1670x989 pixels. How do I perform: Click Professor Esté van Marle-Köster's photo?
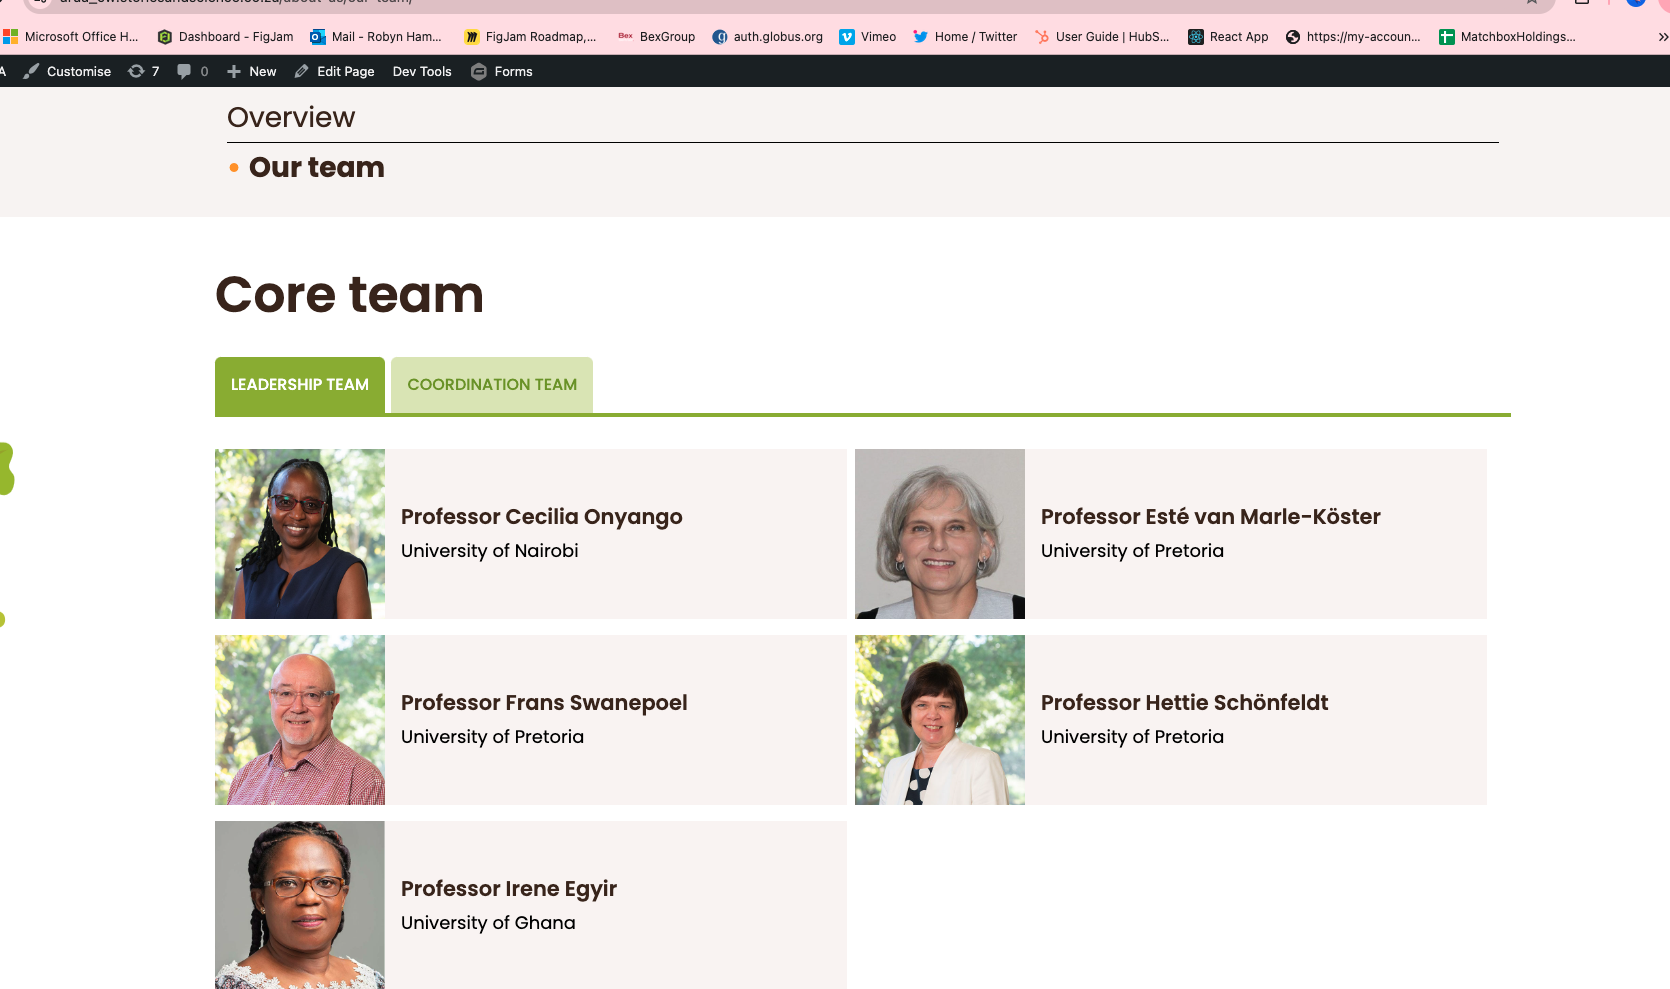(x=940, y=534)
